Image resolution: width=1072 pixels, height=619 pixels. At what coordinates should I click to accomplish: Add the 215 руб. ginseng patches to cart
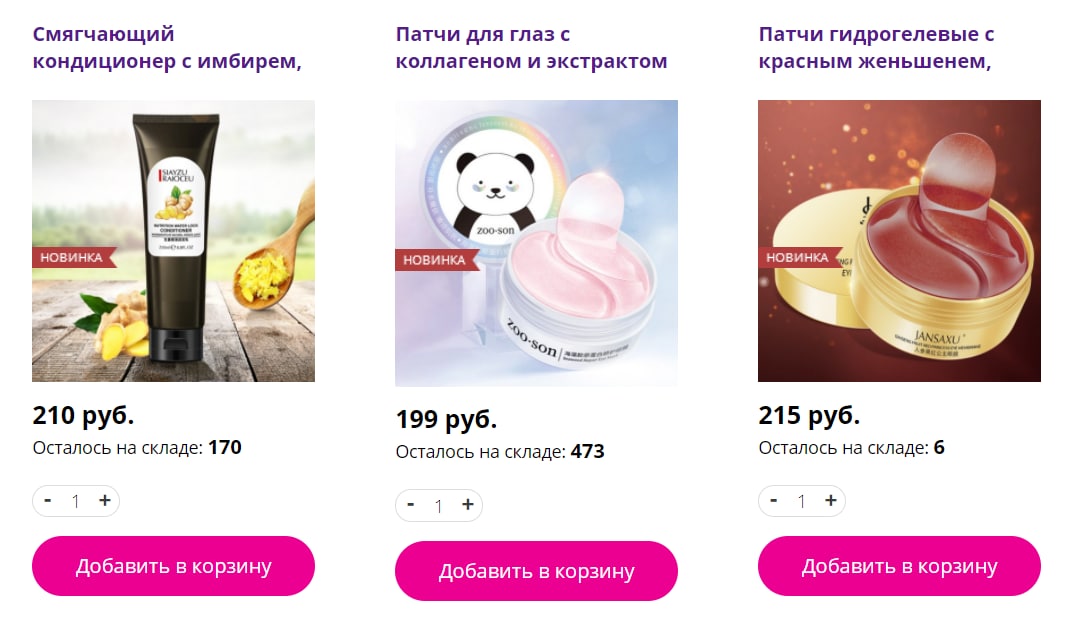900,566
